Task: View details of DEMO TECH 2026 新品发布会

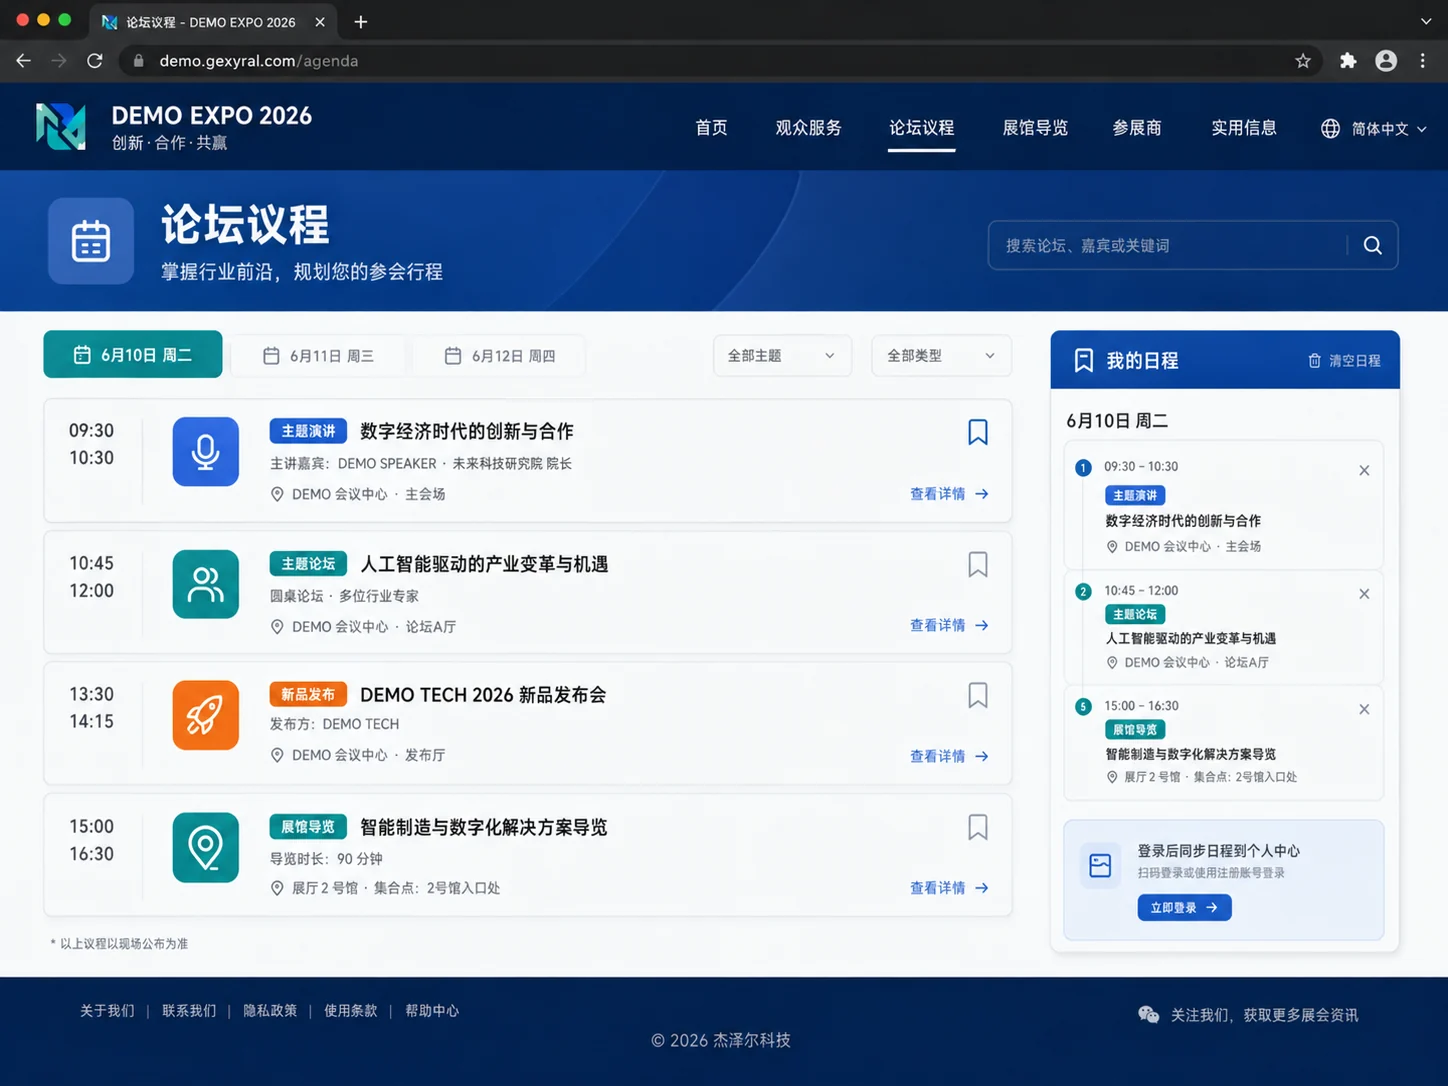Action: point(949,756)
